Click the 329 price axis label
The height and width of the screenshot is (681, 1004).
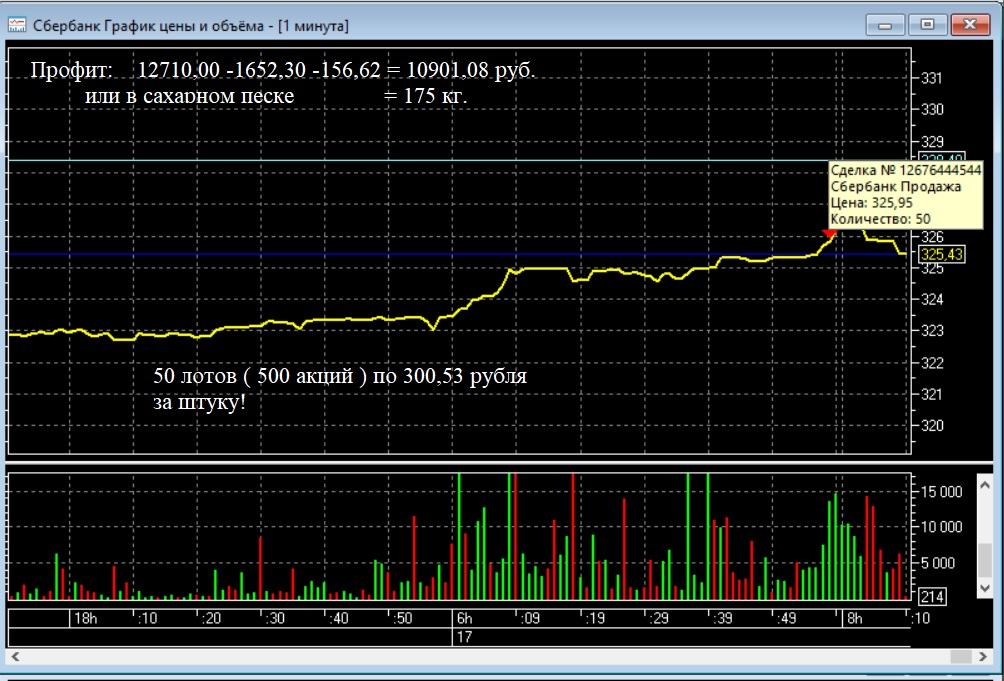click(932, 141)
